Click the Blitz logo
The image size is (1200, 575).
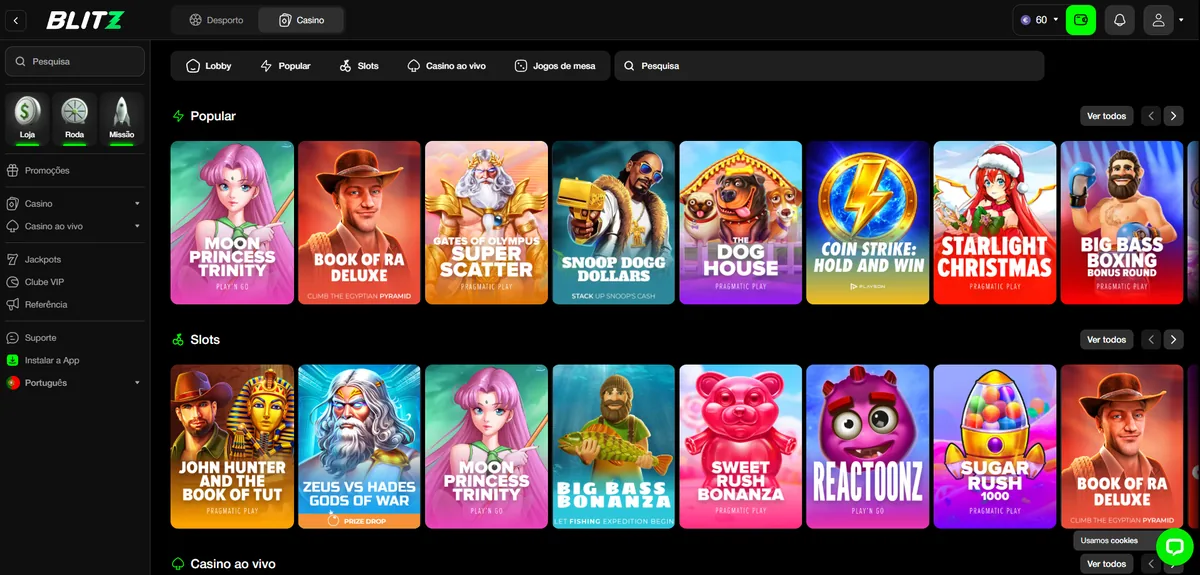pos(85,20)
